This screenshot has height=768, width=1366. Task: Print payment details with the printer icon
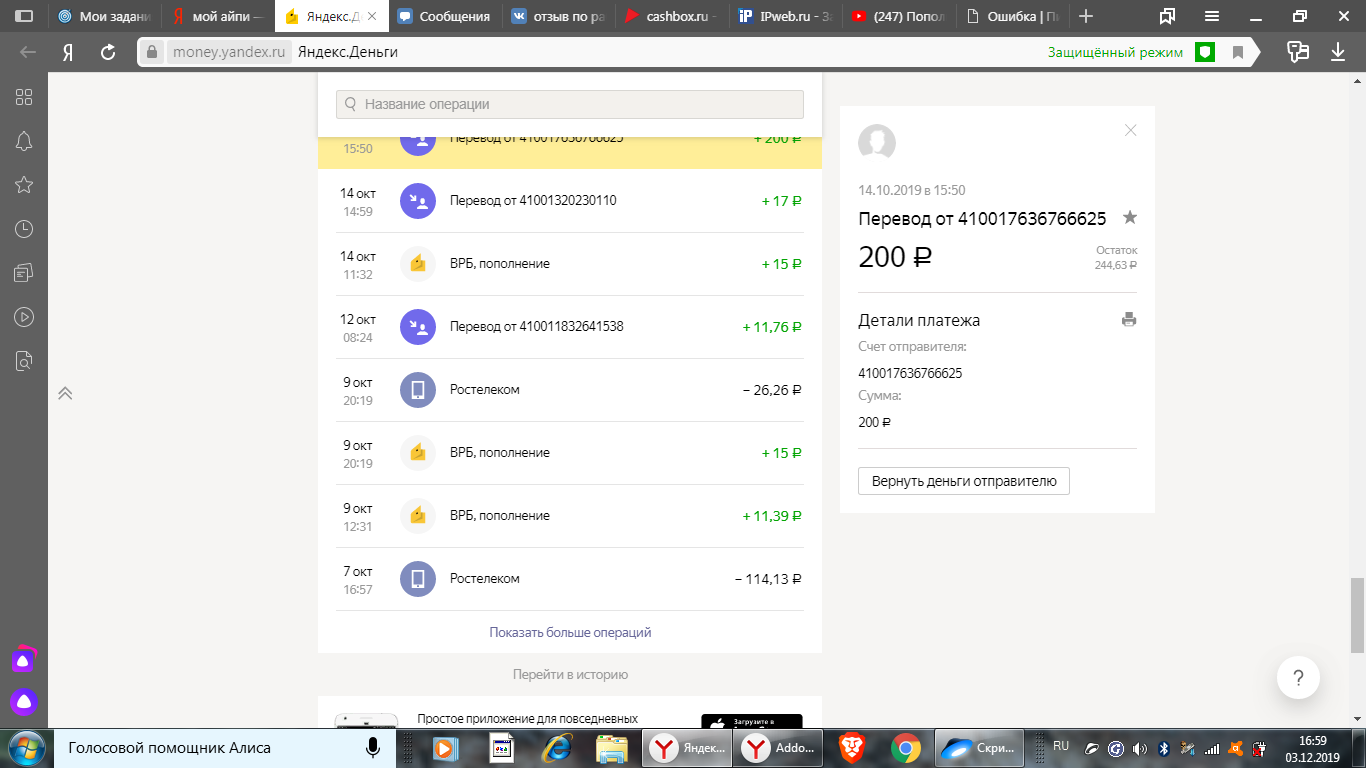1129,320
